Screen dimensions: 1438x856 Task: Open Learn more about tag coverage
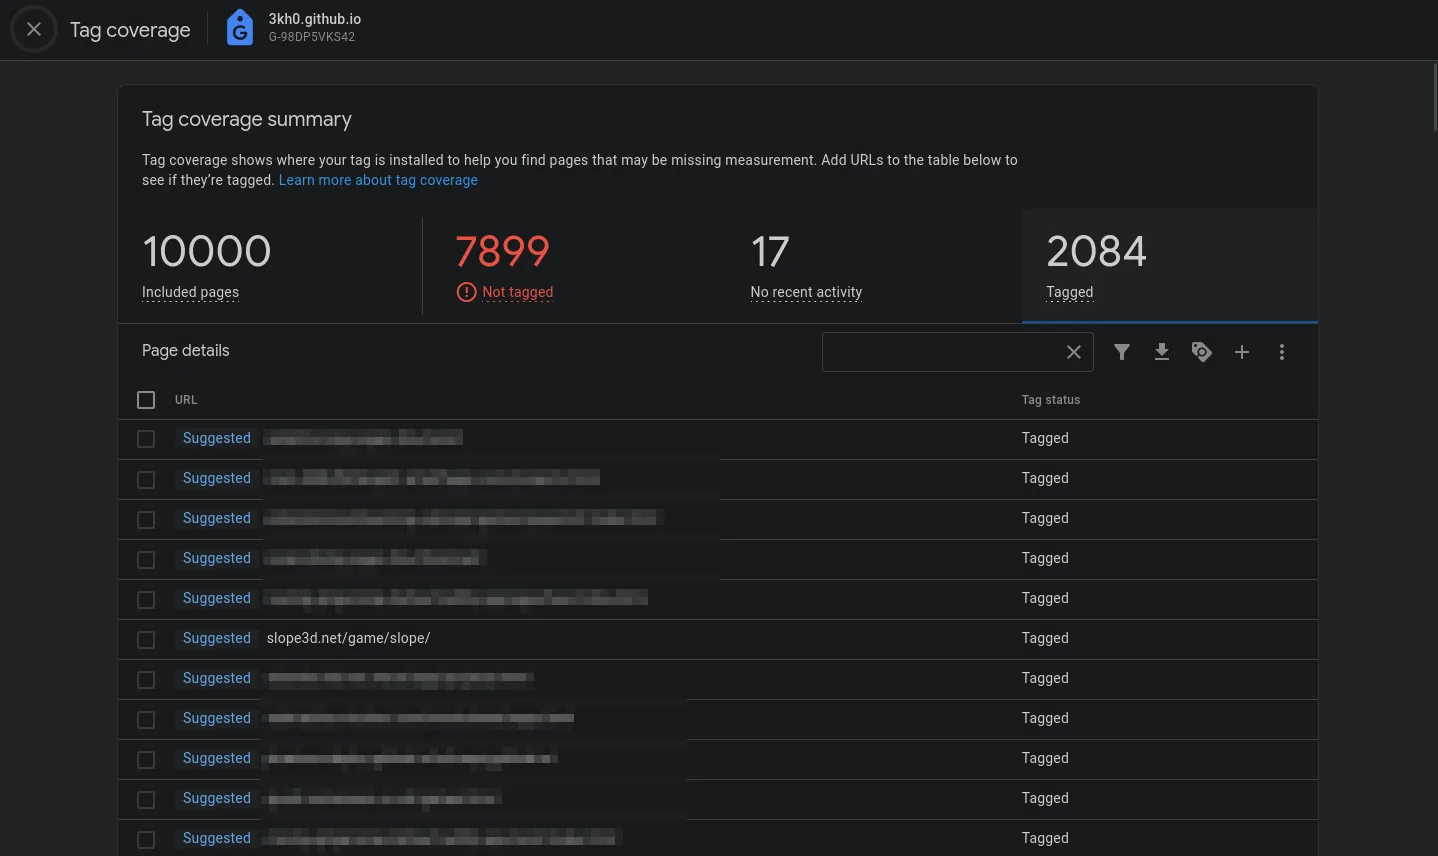click(x=378, y=180)
